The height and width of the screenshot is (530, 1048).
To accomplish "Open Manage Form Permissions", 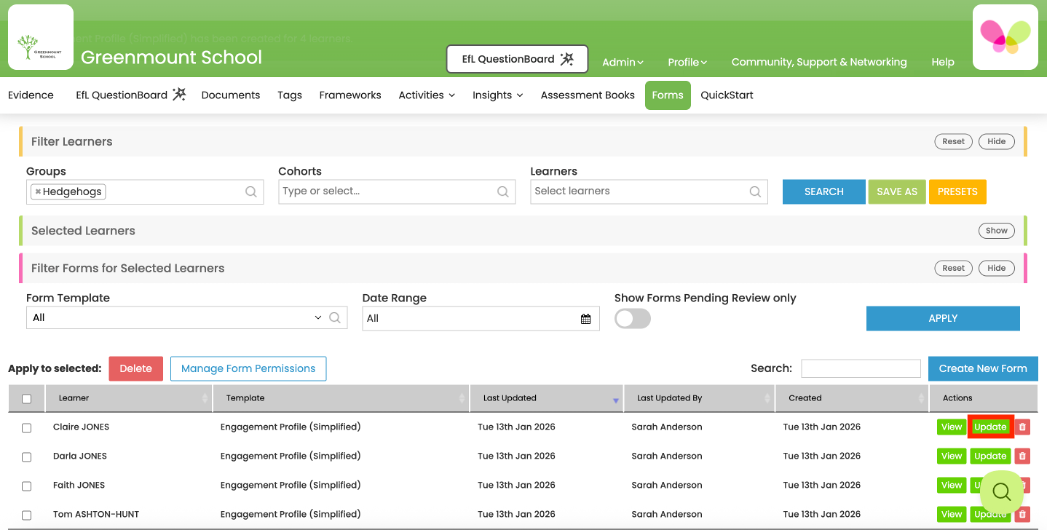I will click(x=248, y=369).
